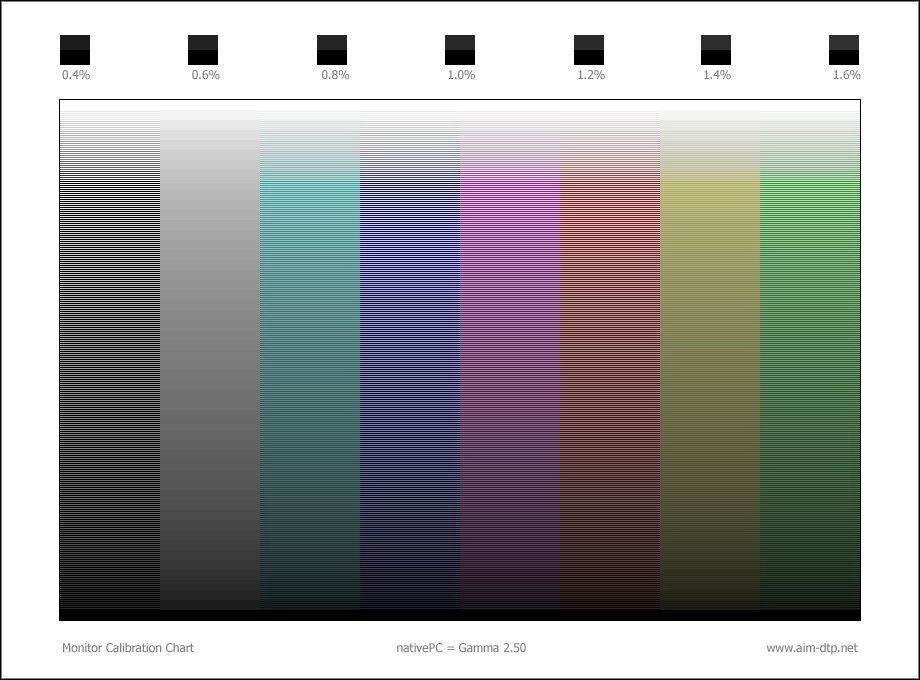Pick the 1.4% black level patch
920x680 pixels.
point(716,50)
